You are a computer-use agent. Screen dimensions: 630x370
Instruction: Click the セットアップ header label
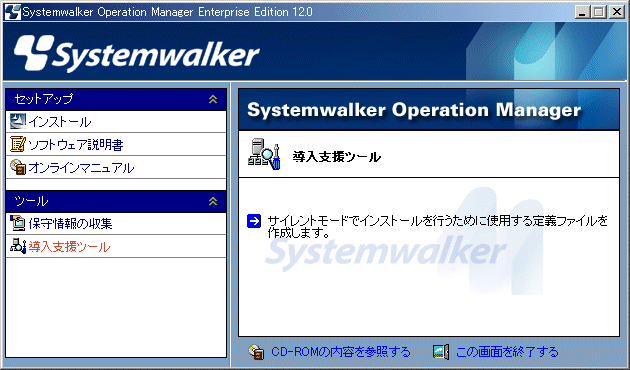[x=44, y=99]
